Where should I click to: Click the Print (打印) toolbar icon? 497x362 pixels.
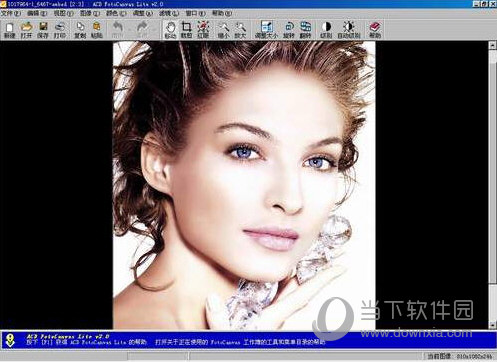click(x=60, y=30)
